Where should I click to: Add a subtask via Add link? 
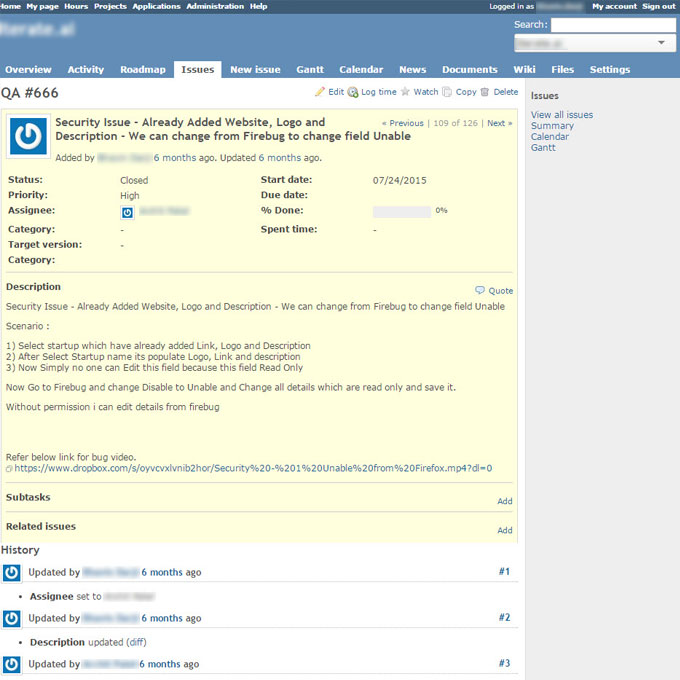[x=505, y=501]
